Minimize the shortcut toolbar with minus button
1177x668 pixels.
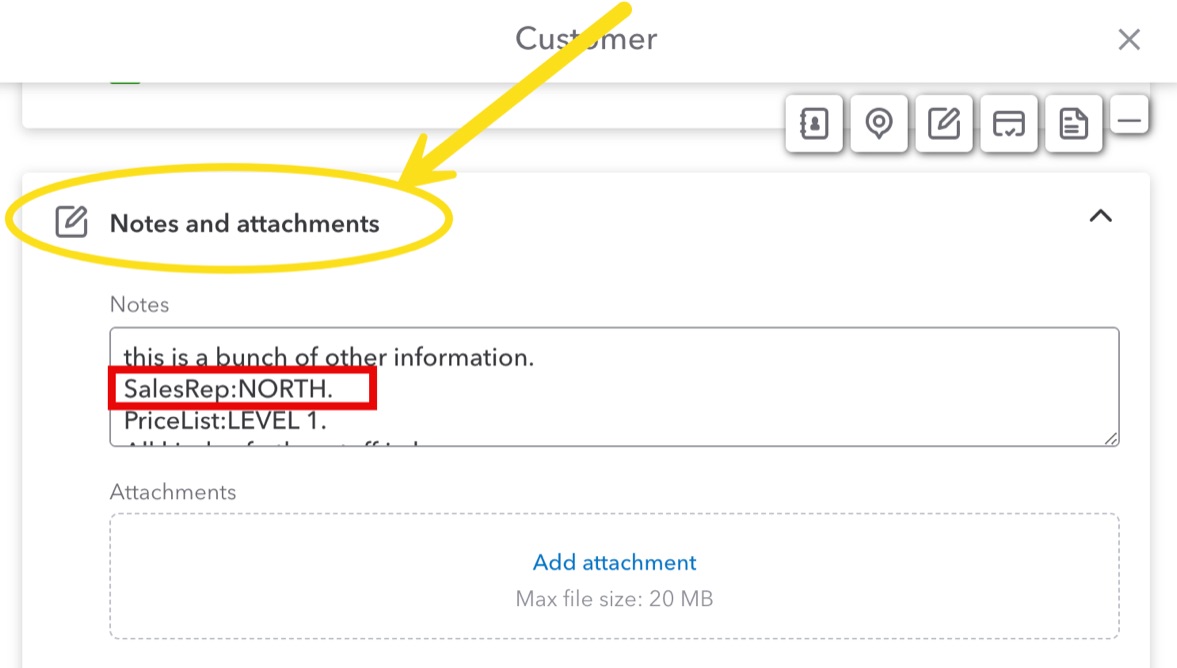click(1129, 121)
